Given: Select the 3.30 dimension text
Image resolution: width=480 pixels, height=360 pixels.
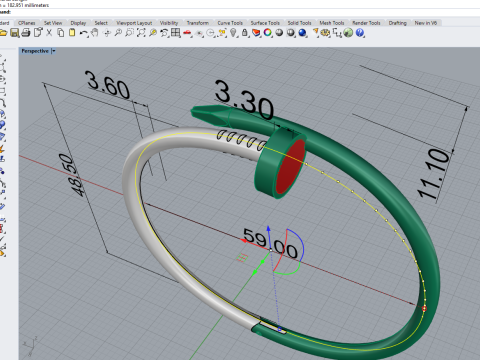Looking at the screenshot, I should click(x=244, y=100).
